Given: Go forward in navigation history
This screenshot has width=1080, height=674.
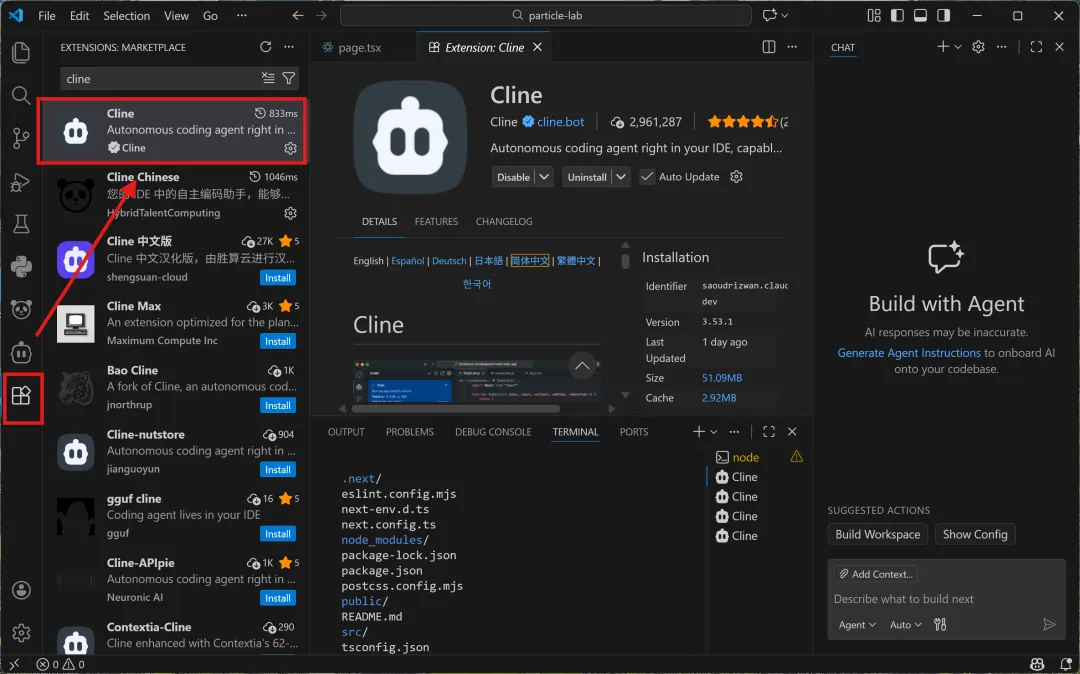Looking at the screenshot, I should point(321,15).
